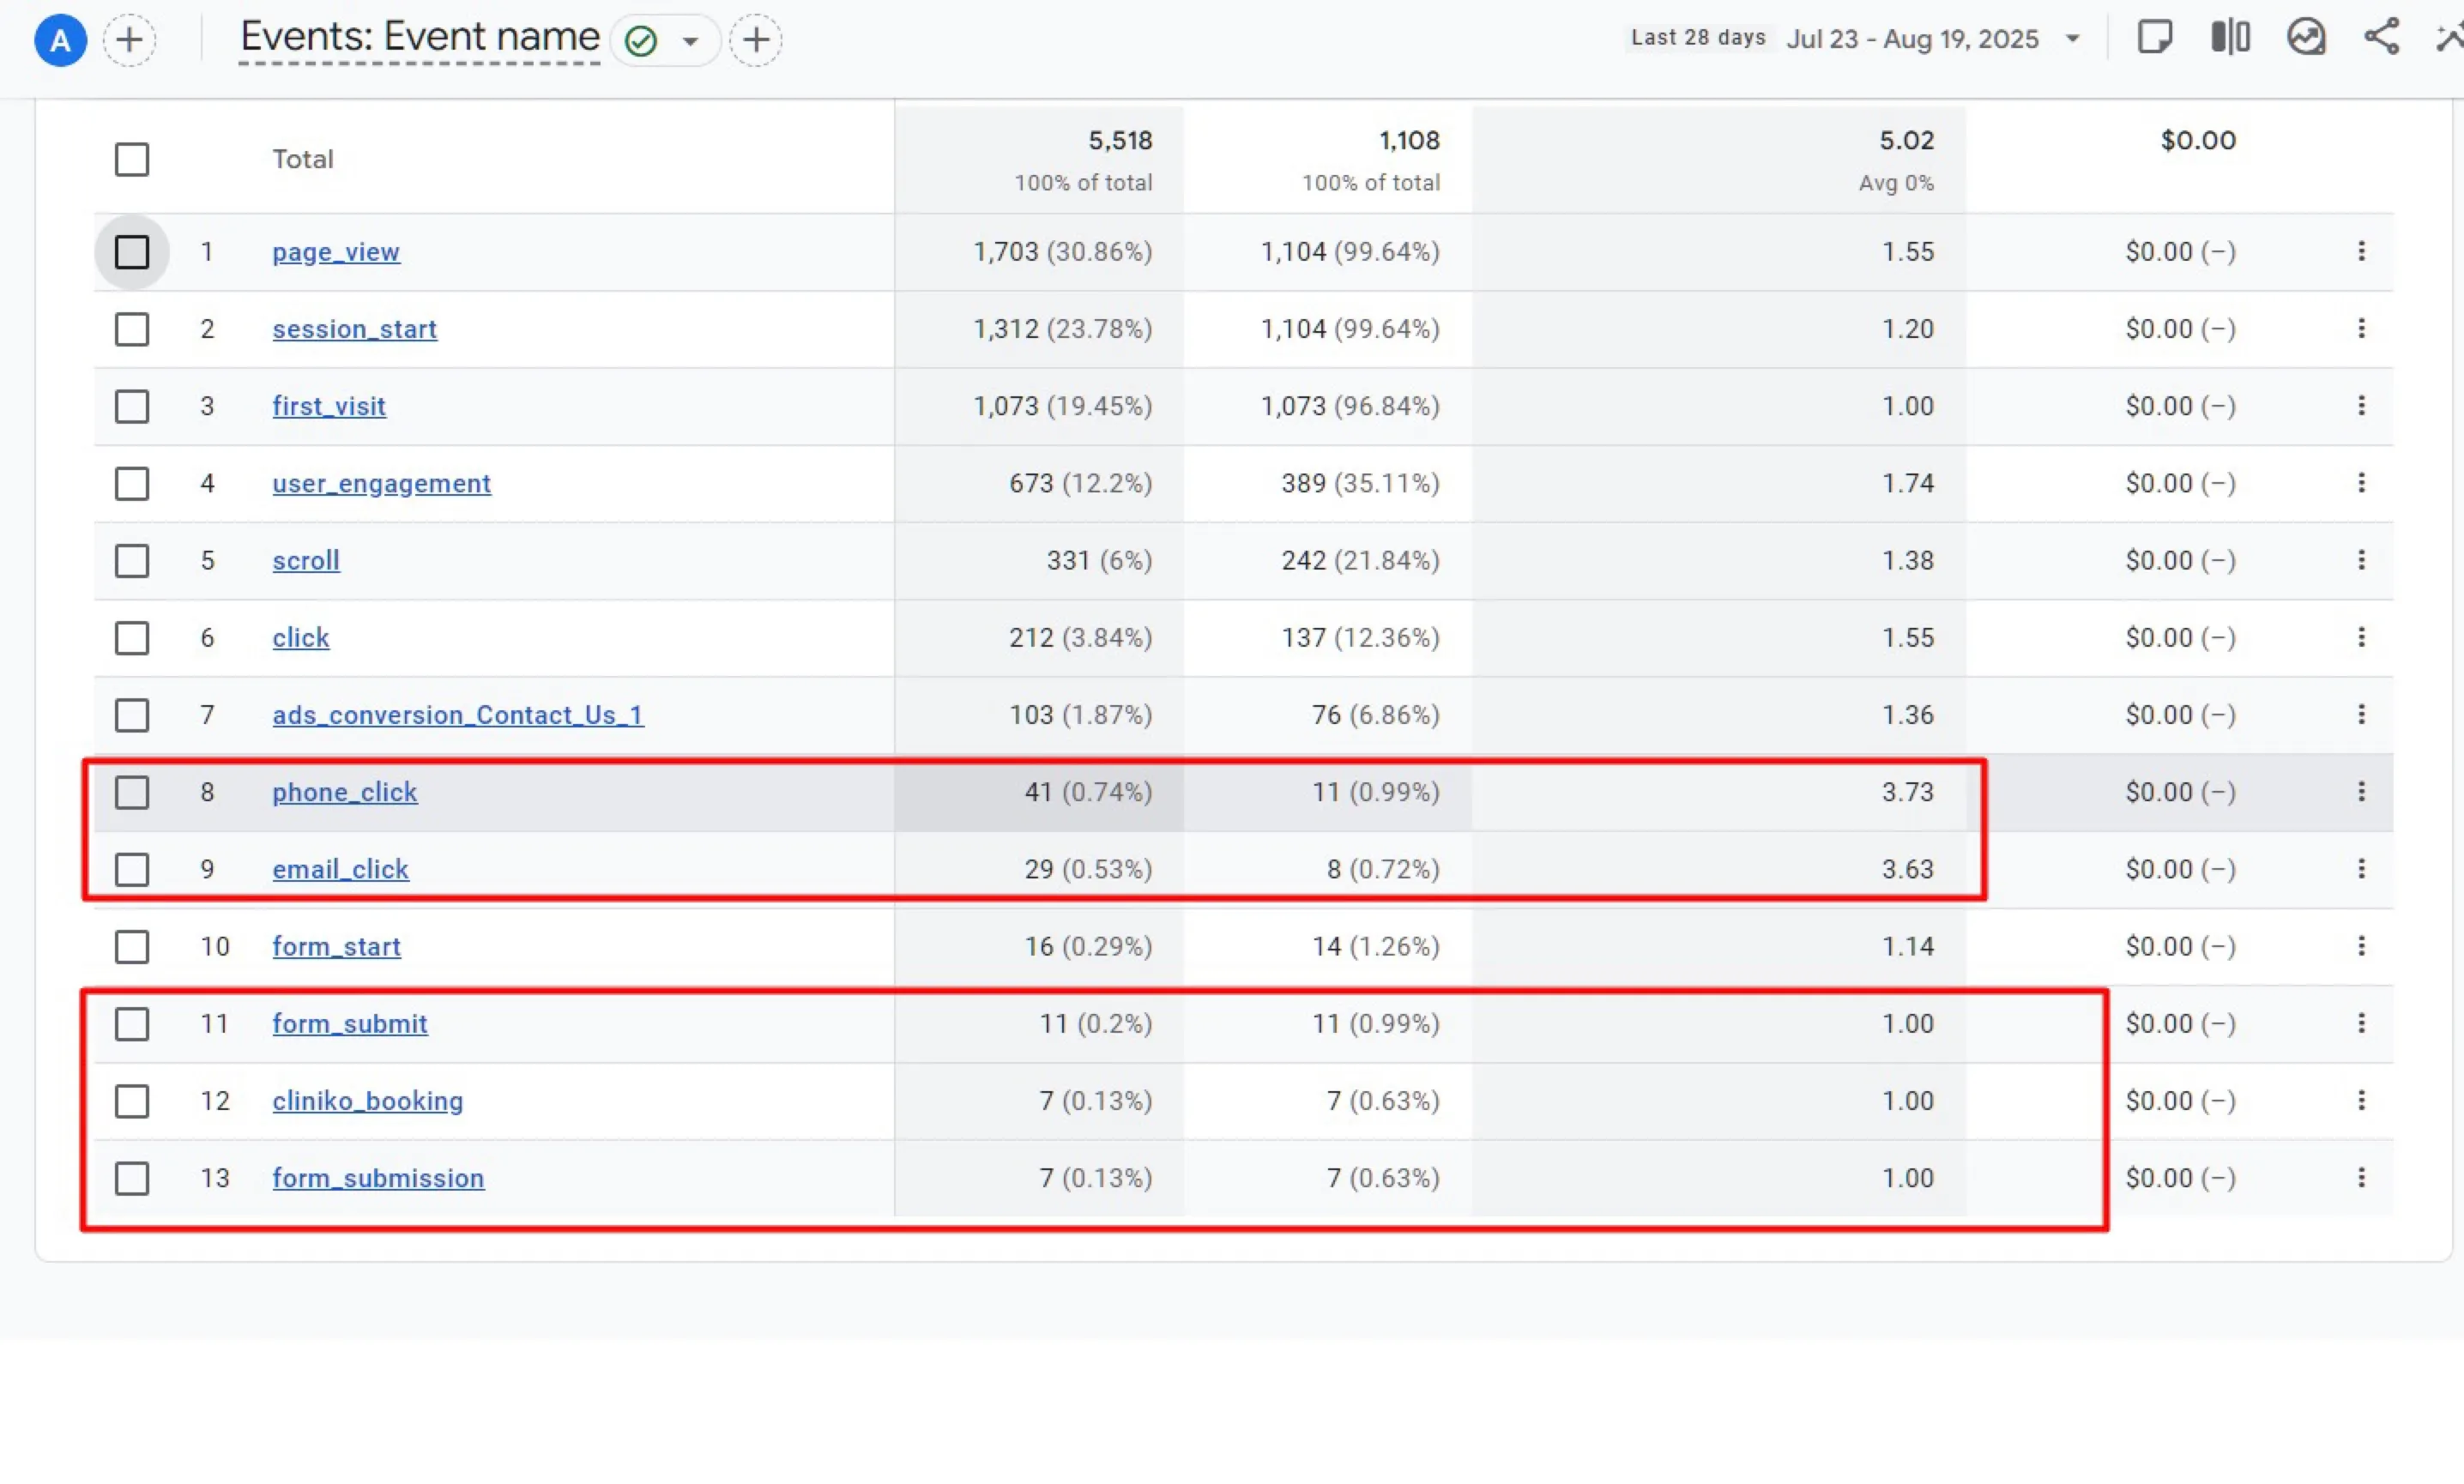Check the form_submit row checkbox
The height and width of the screenshot is (1484, 2464).
click(x=132, y=1024)
